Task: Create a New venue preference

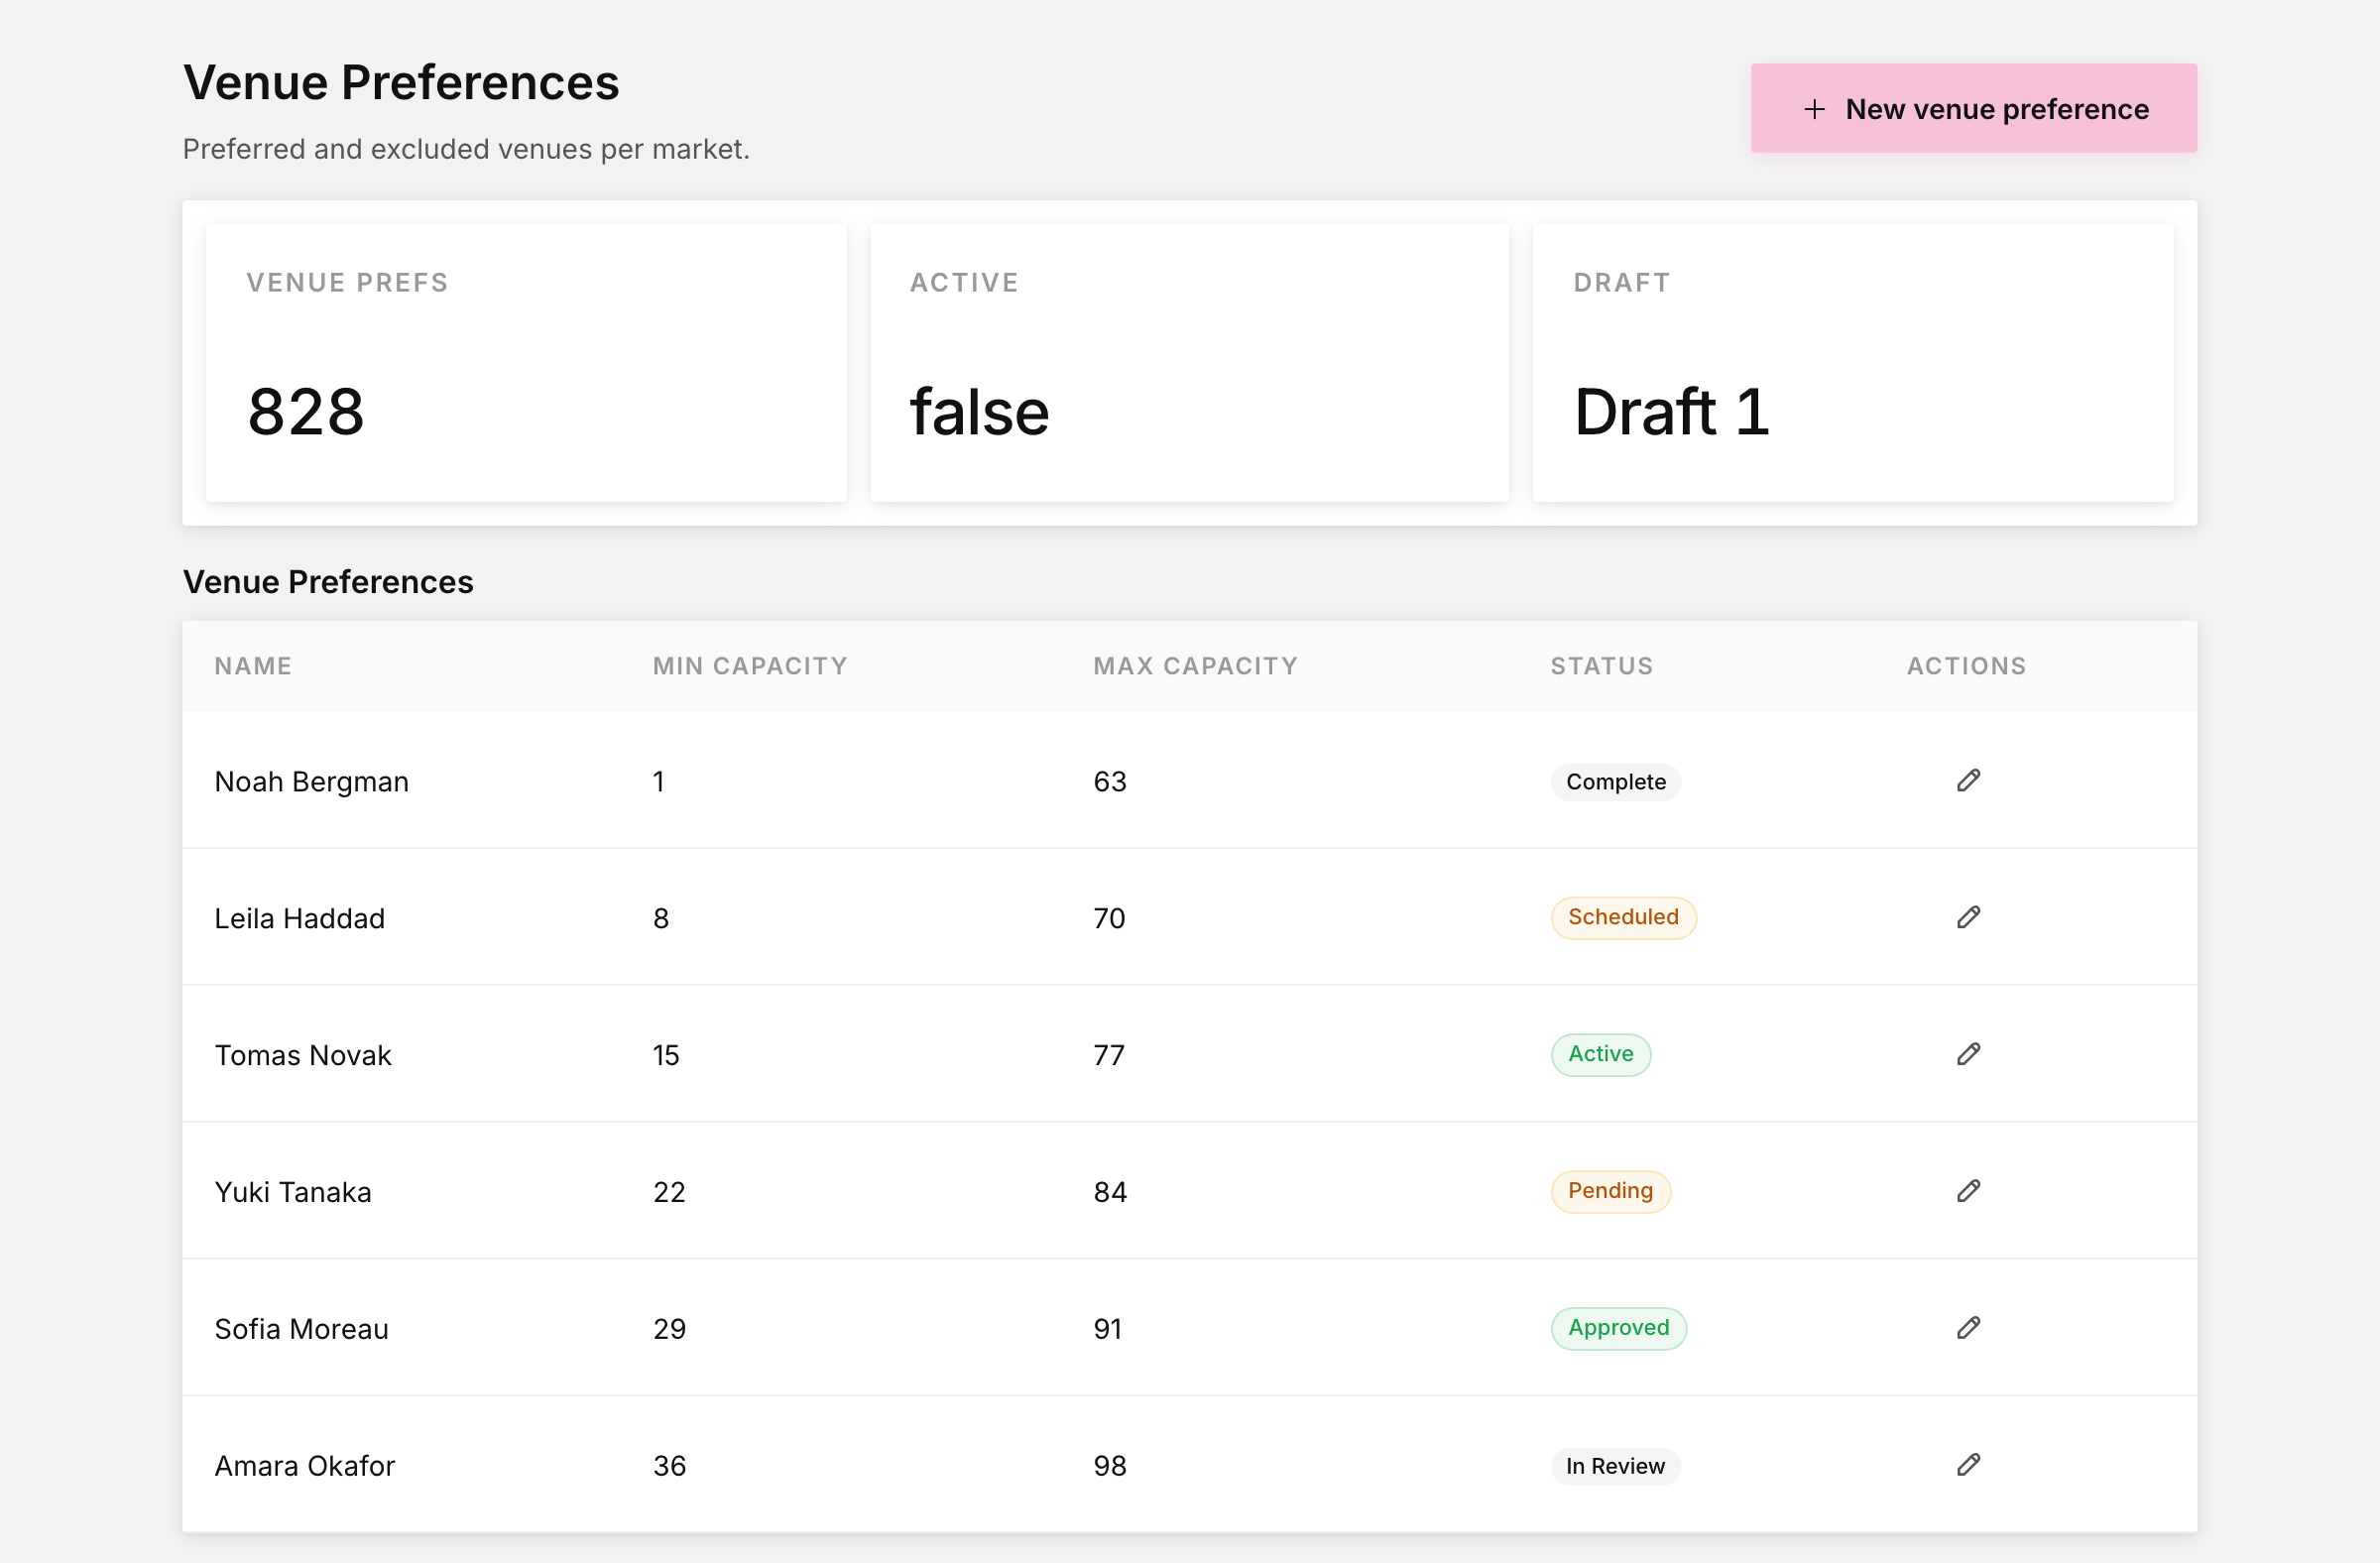Action: click(1973, 108)
